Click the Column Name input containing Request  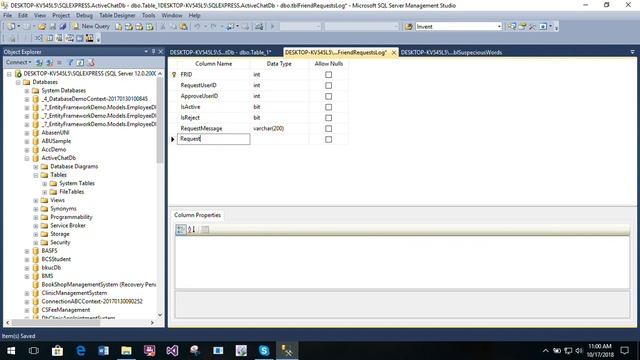click(x=213, y=139)
